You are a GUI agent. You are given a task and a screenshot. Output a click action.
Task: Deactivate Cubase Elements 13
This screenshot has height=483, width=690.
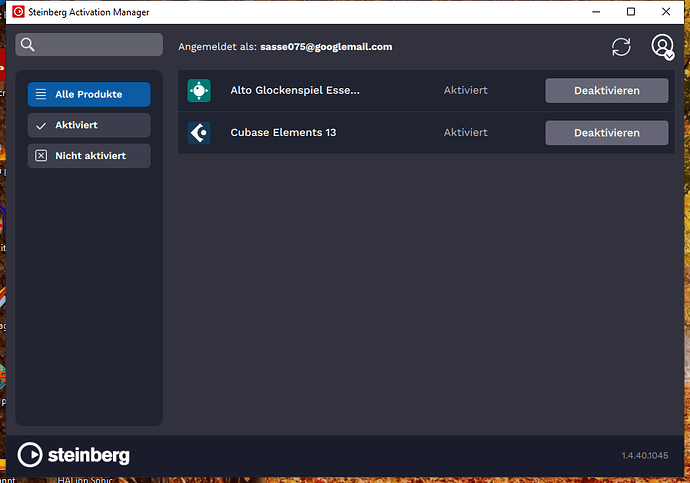coord(607,133)
